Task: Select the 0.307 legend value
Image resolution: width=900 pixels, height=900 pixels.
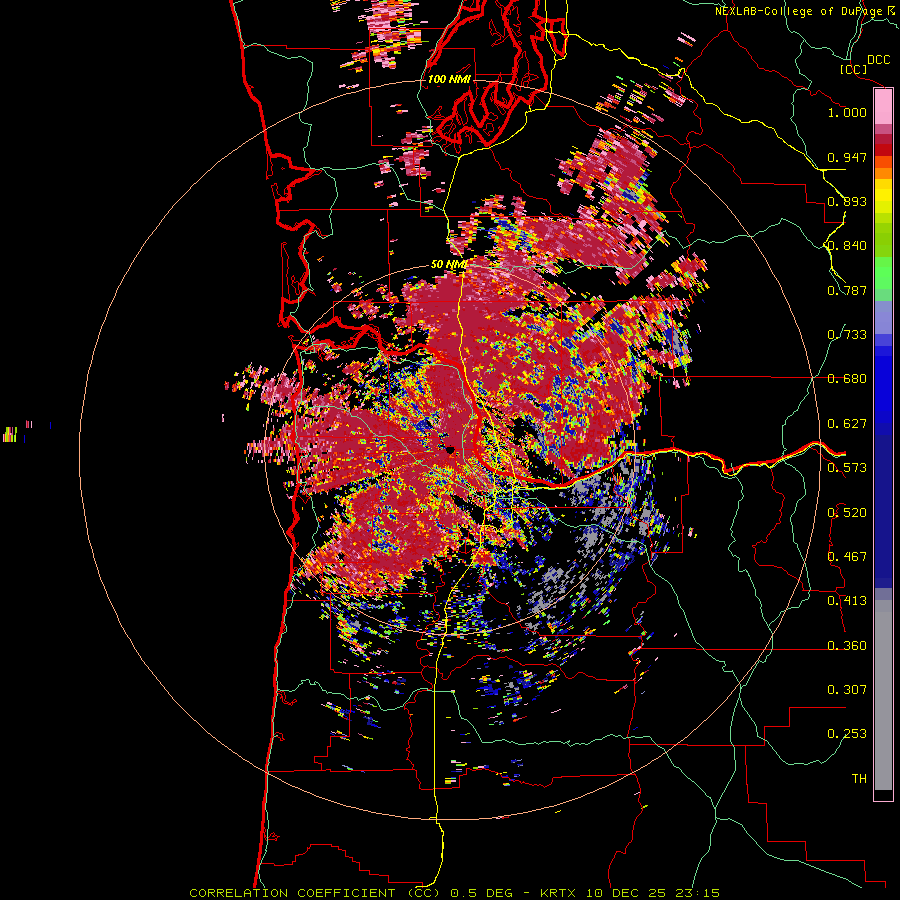Action: point(847,690)
